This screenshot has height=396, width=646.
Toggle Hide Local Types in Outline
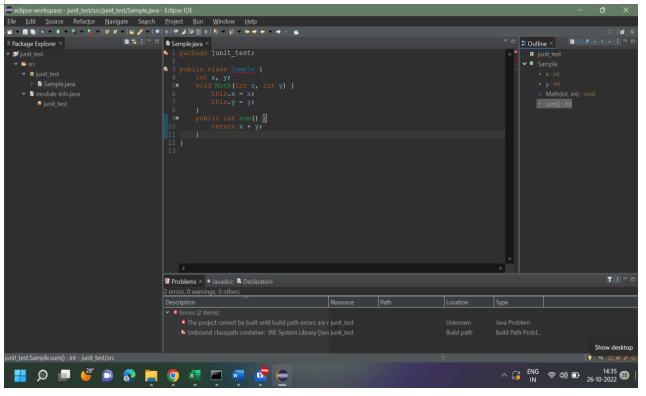click(610, 41)
